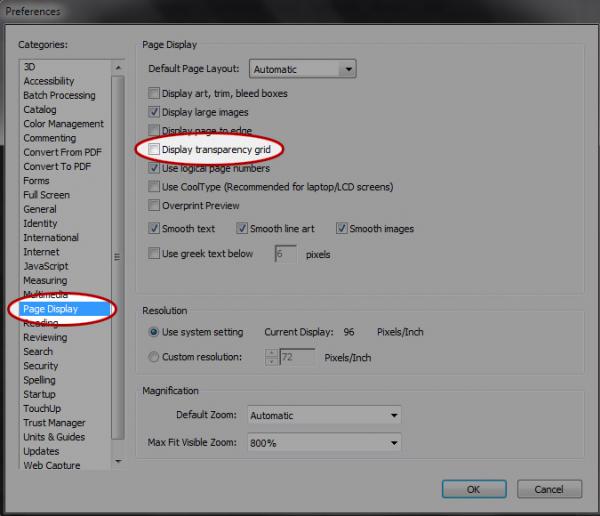Uncheck Display large images
The image size is (600, 516).
[x=154, y=112]
